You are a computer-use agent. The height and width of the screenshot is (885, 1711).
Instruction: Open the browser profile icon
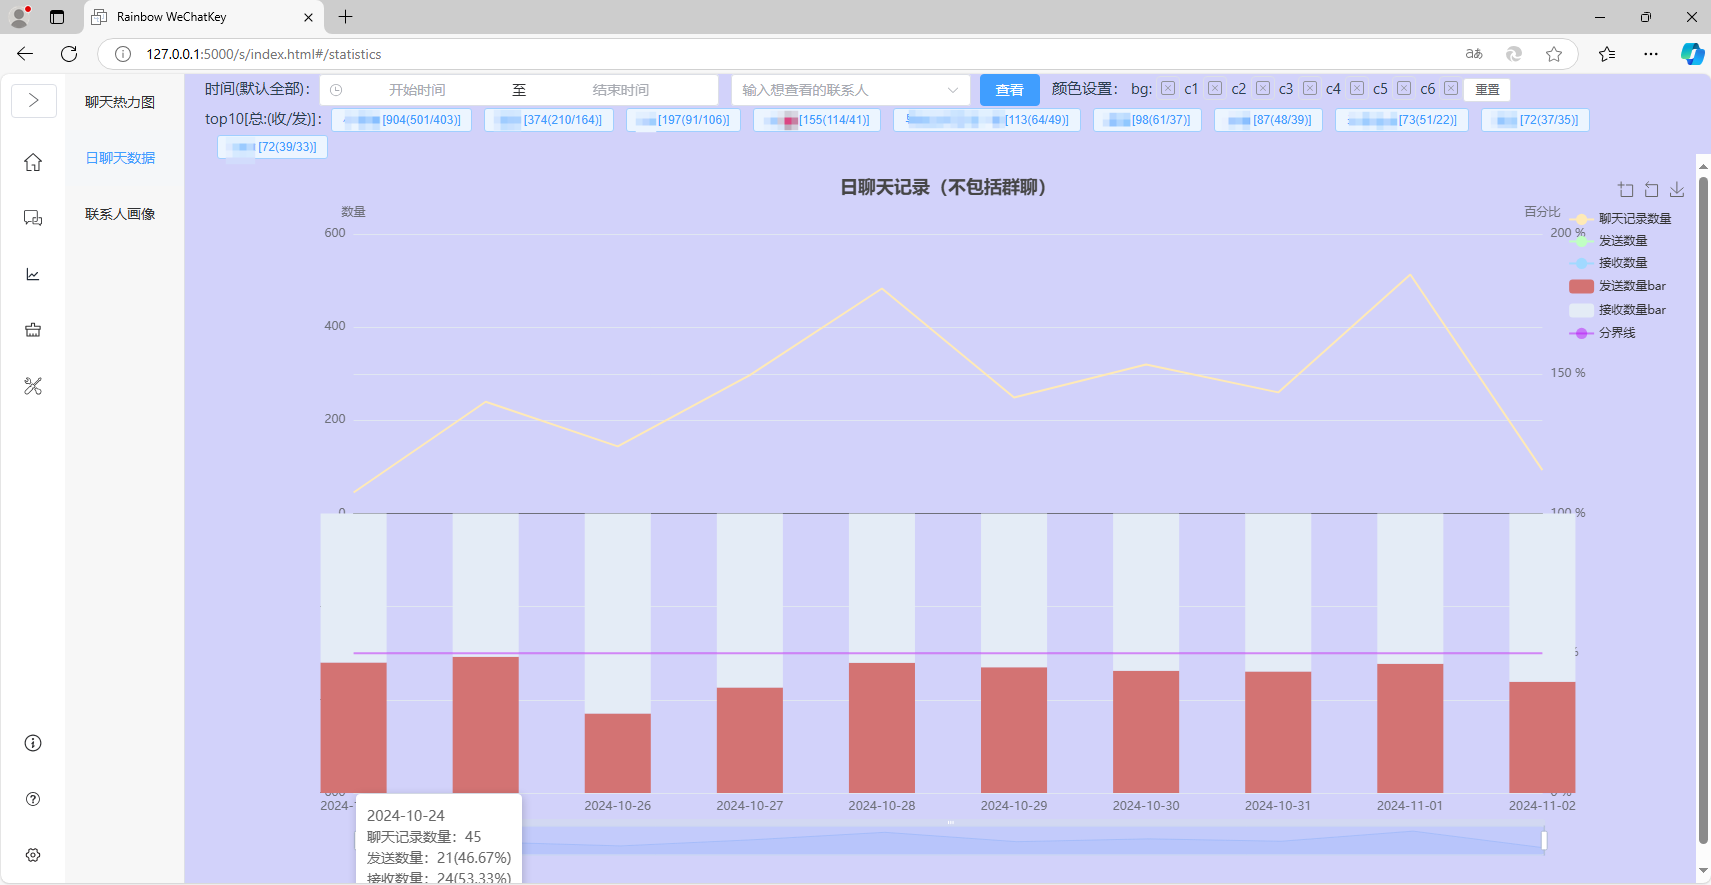point(19,17)
